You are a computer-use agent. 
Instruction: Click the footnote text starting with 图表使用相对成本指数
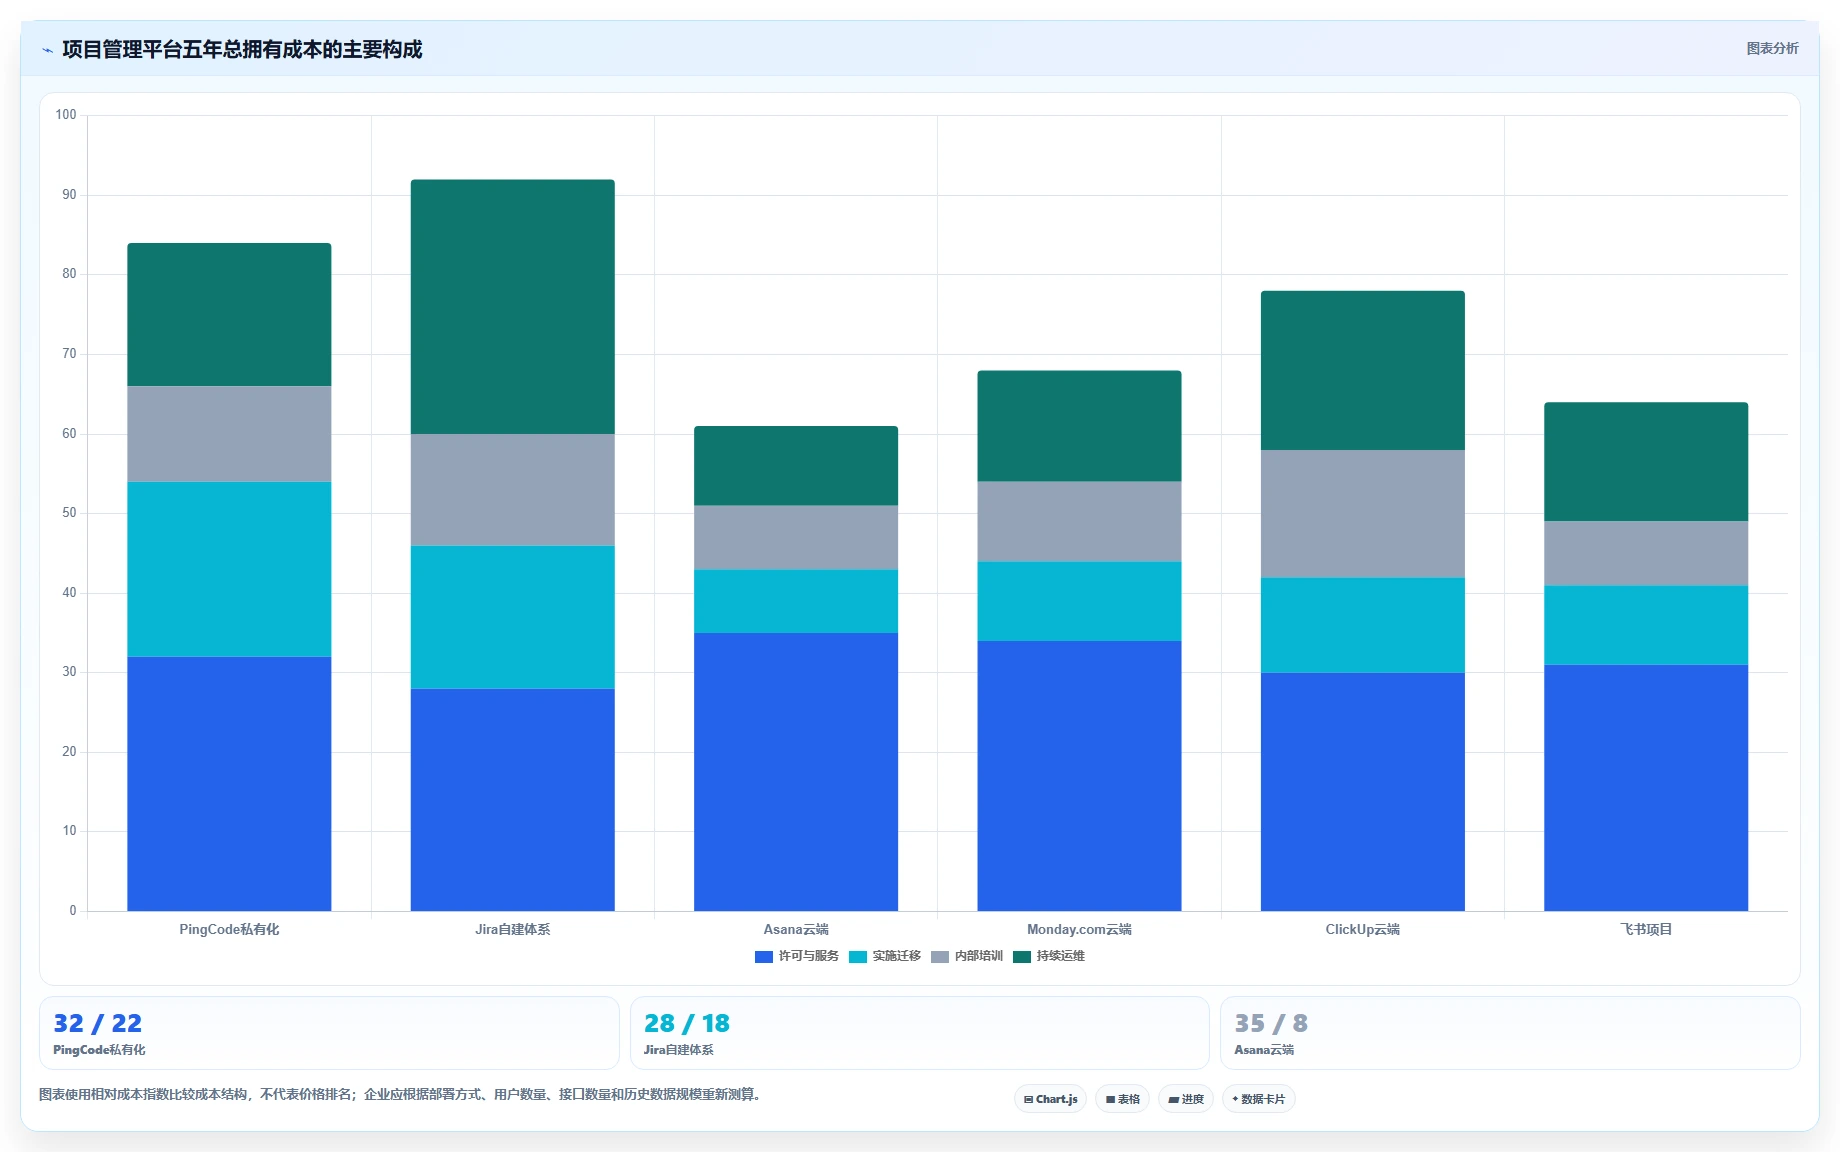(x=402, y=1095)
